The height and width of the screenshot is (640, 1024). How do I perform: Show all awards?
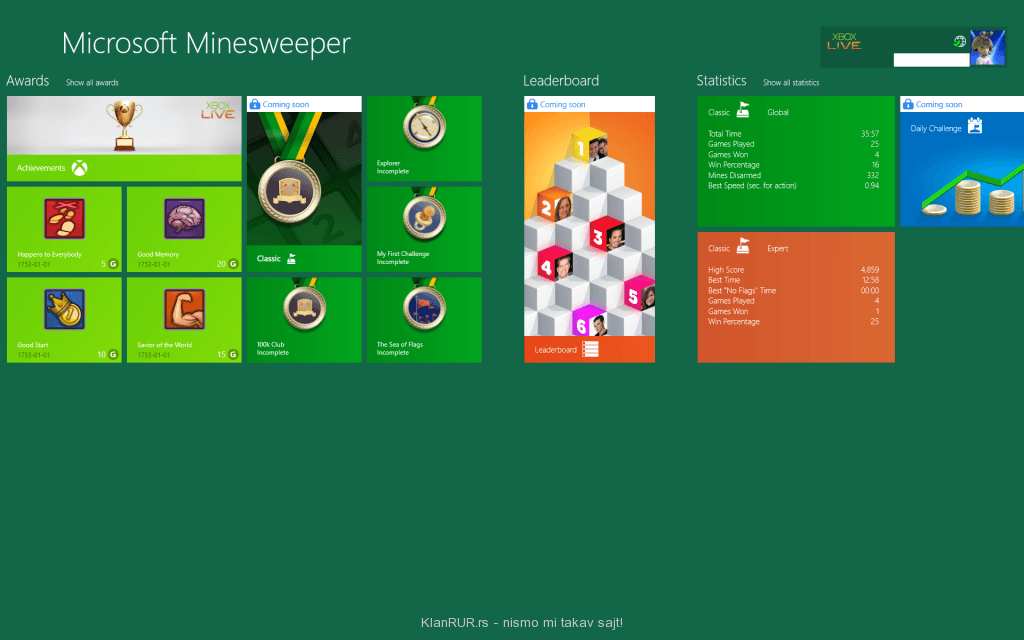pyautogui.click(x=92, y=83)
